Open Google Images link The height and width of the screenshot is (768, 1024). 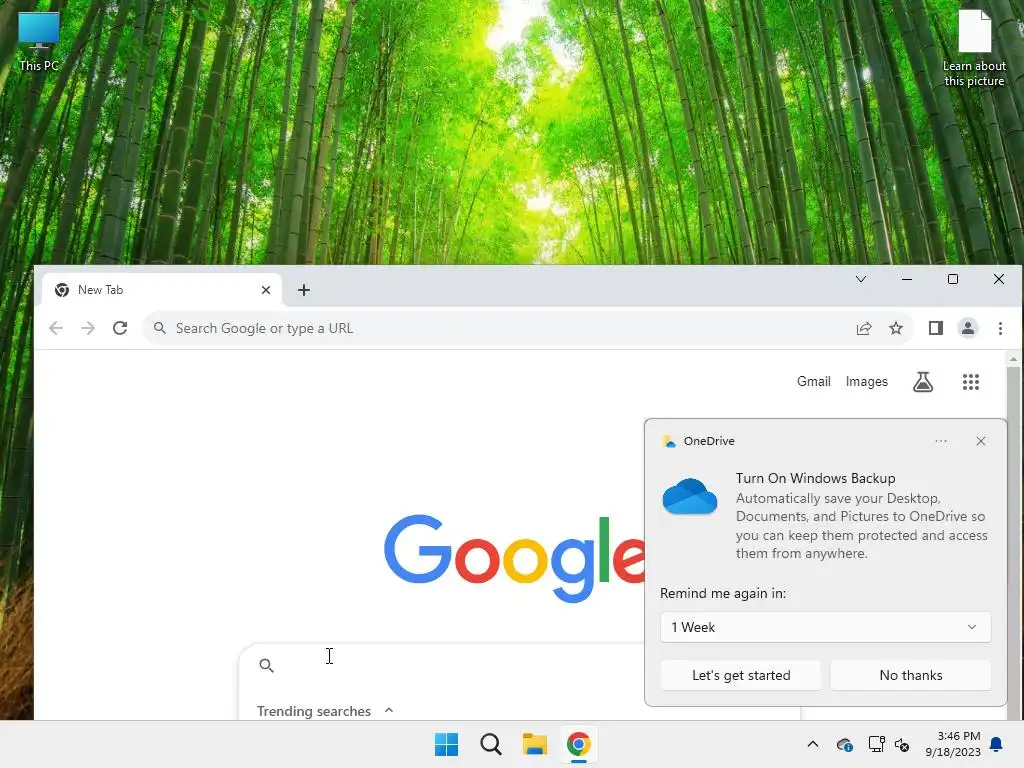[867, 381]
